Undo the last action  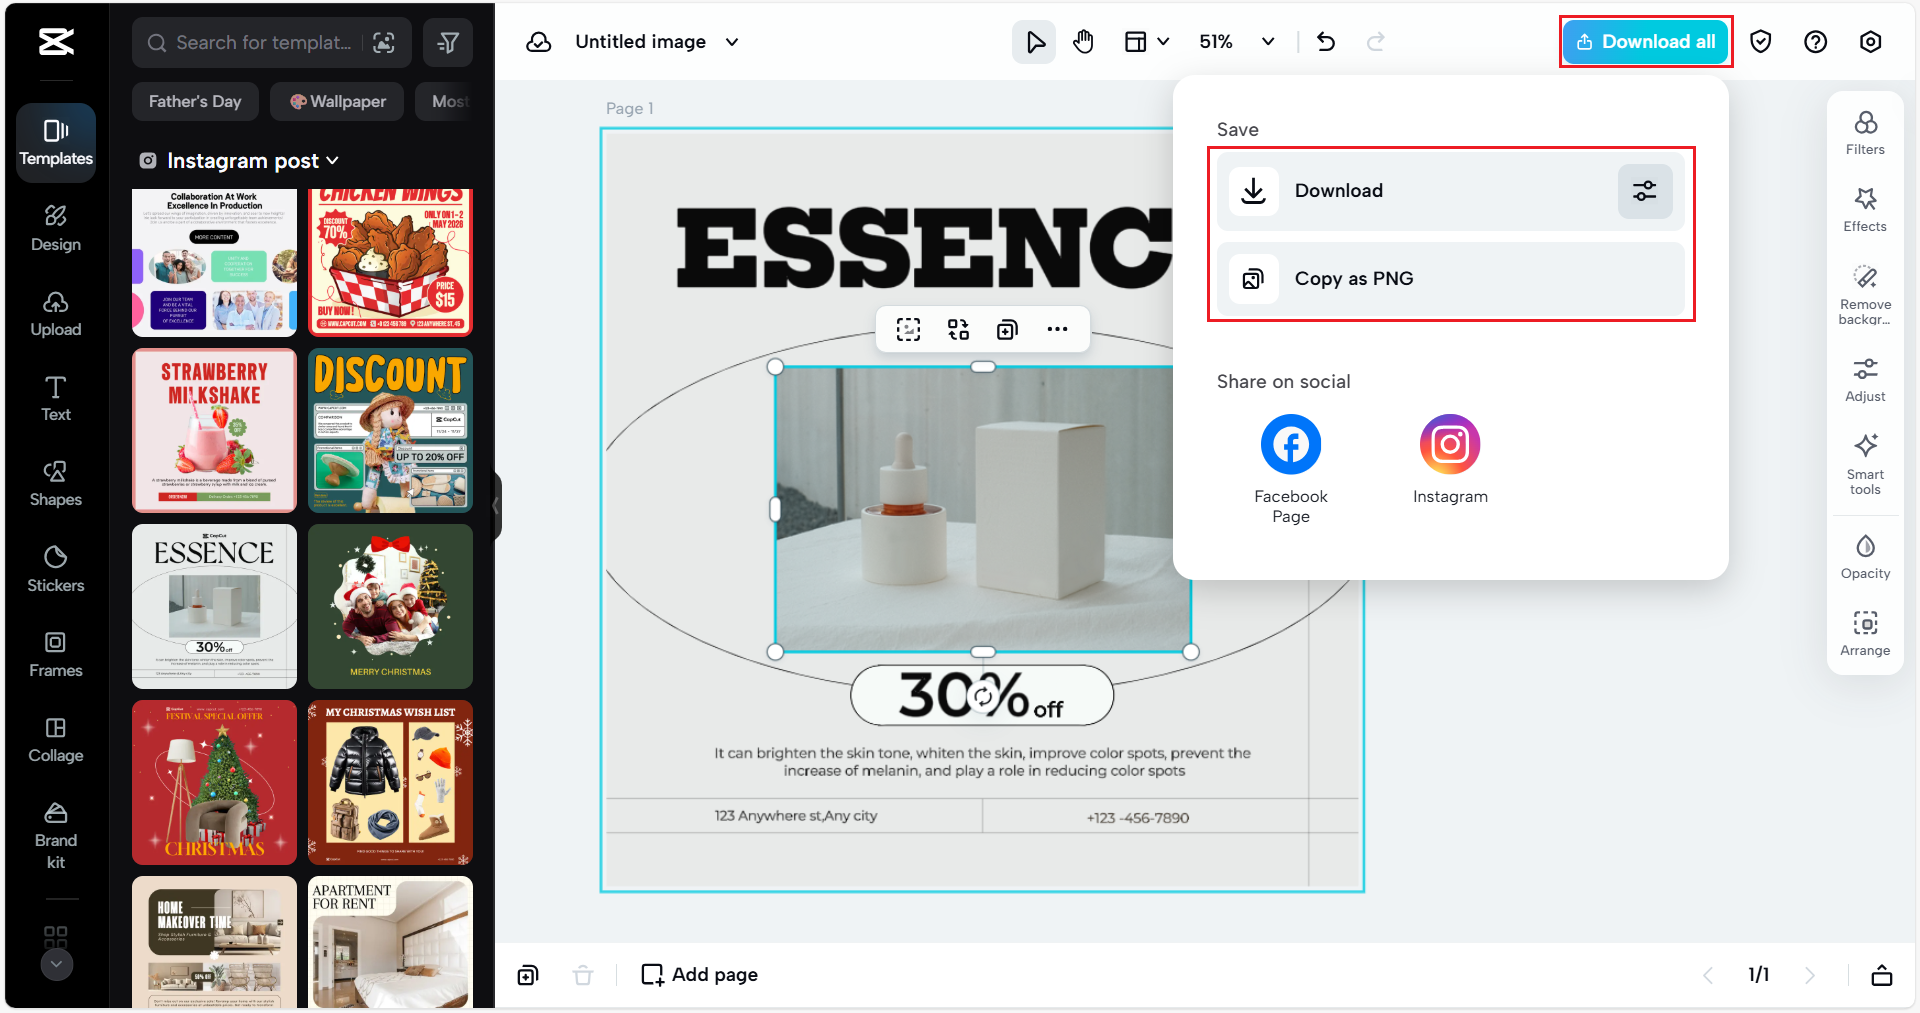point(1326,42)
